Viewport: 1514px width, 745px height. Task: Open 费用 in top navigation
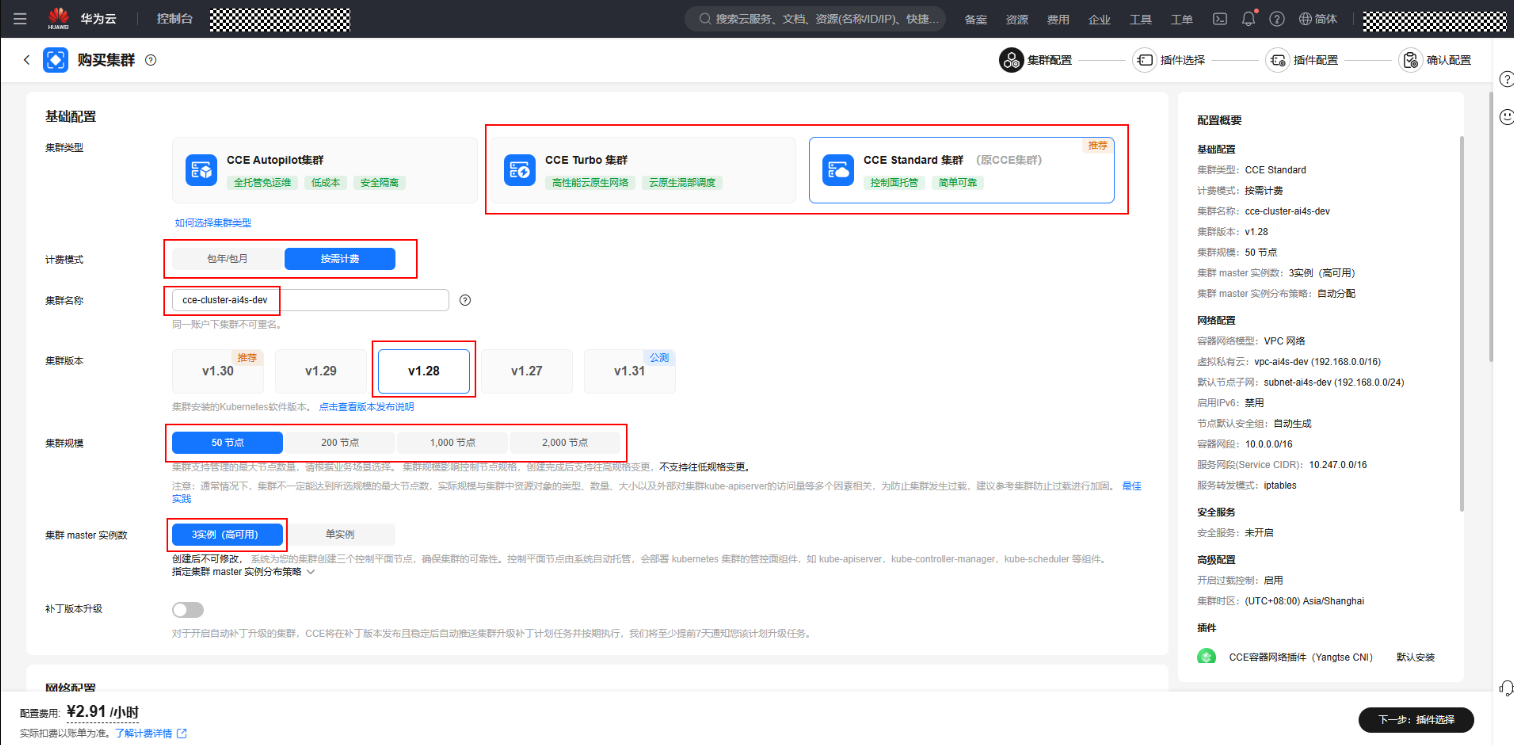[x=1058, y=19]
